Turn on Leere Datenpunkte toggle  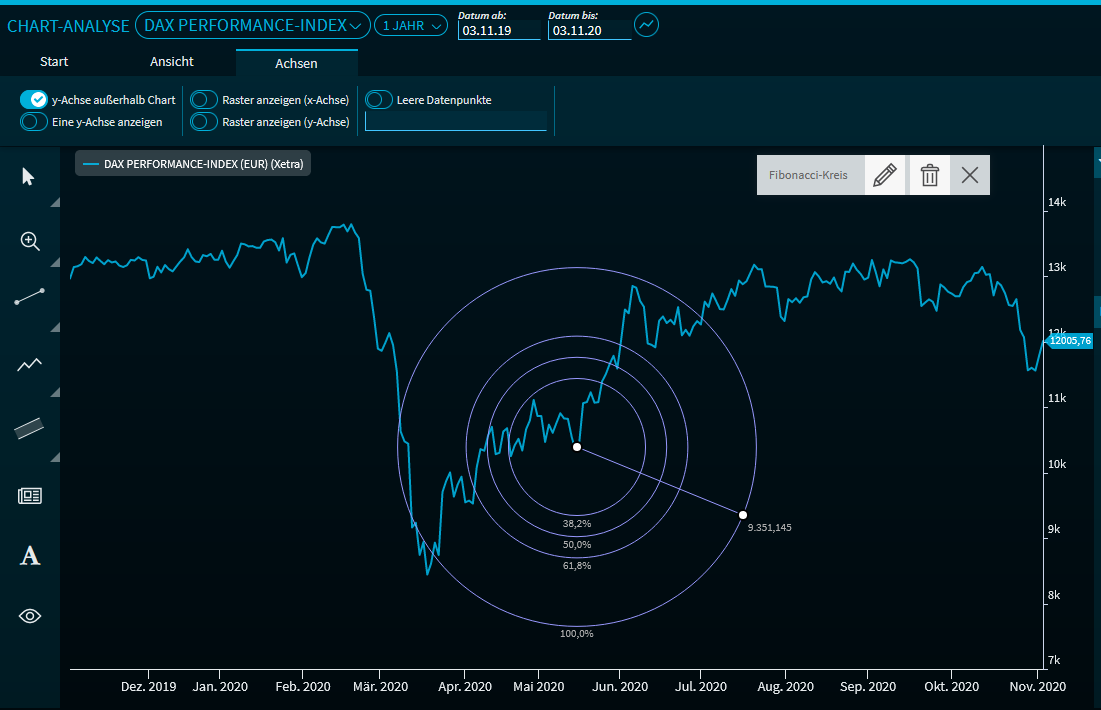click(379, 100)
